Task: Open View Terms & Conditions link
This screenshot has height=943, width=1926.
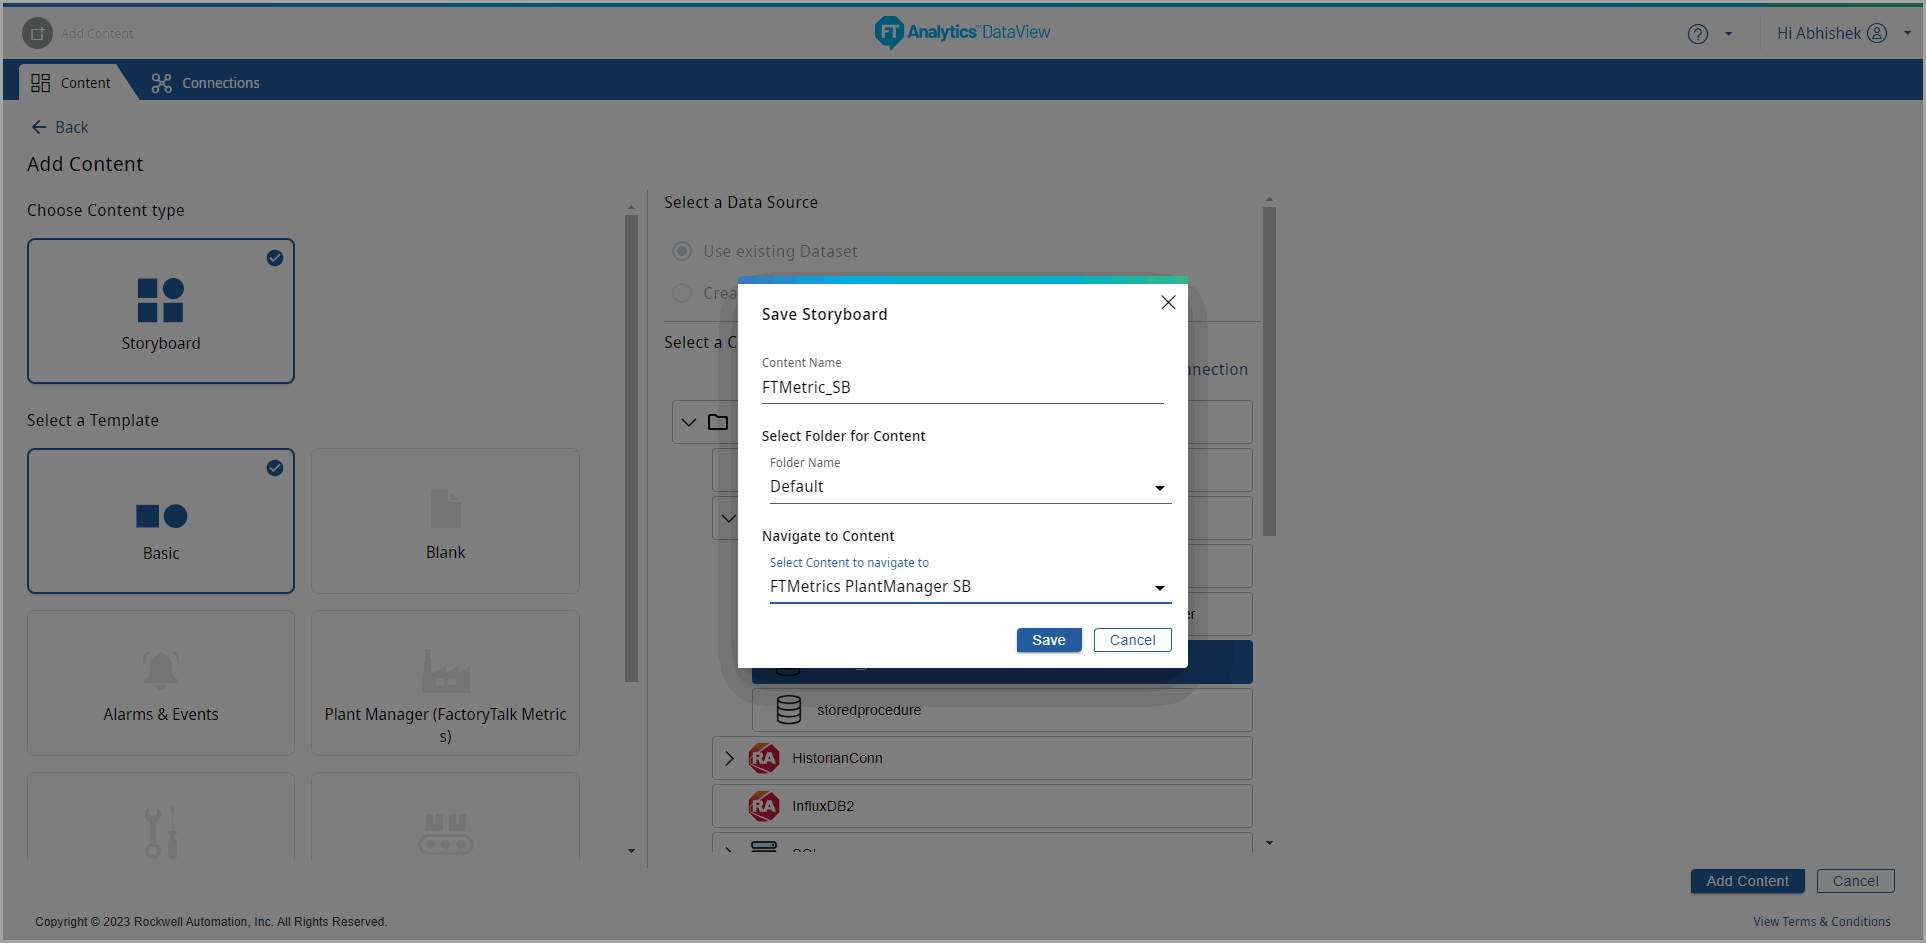Action: click(x=1821, y=922)
